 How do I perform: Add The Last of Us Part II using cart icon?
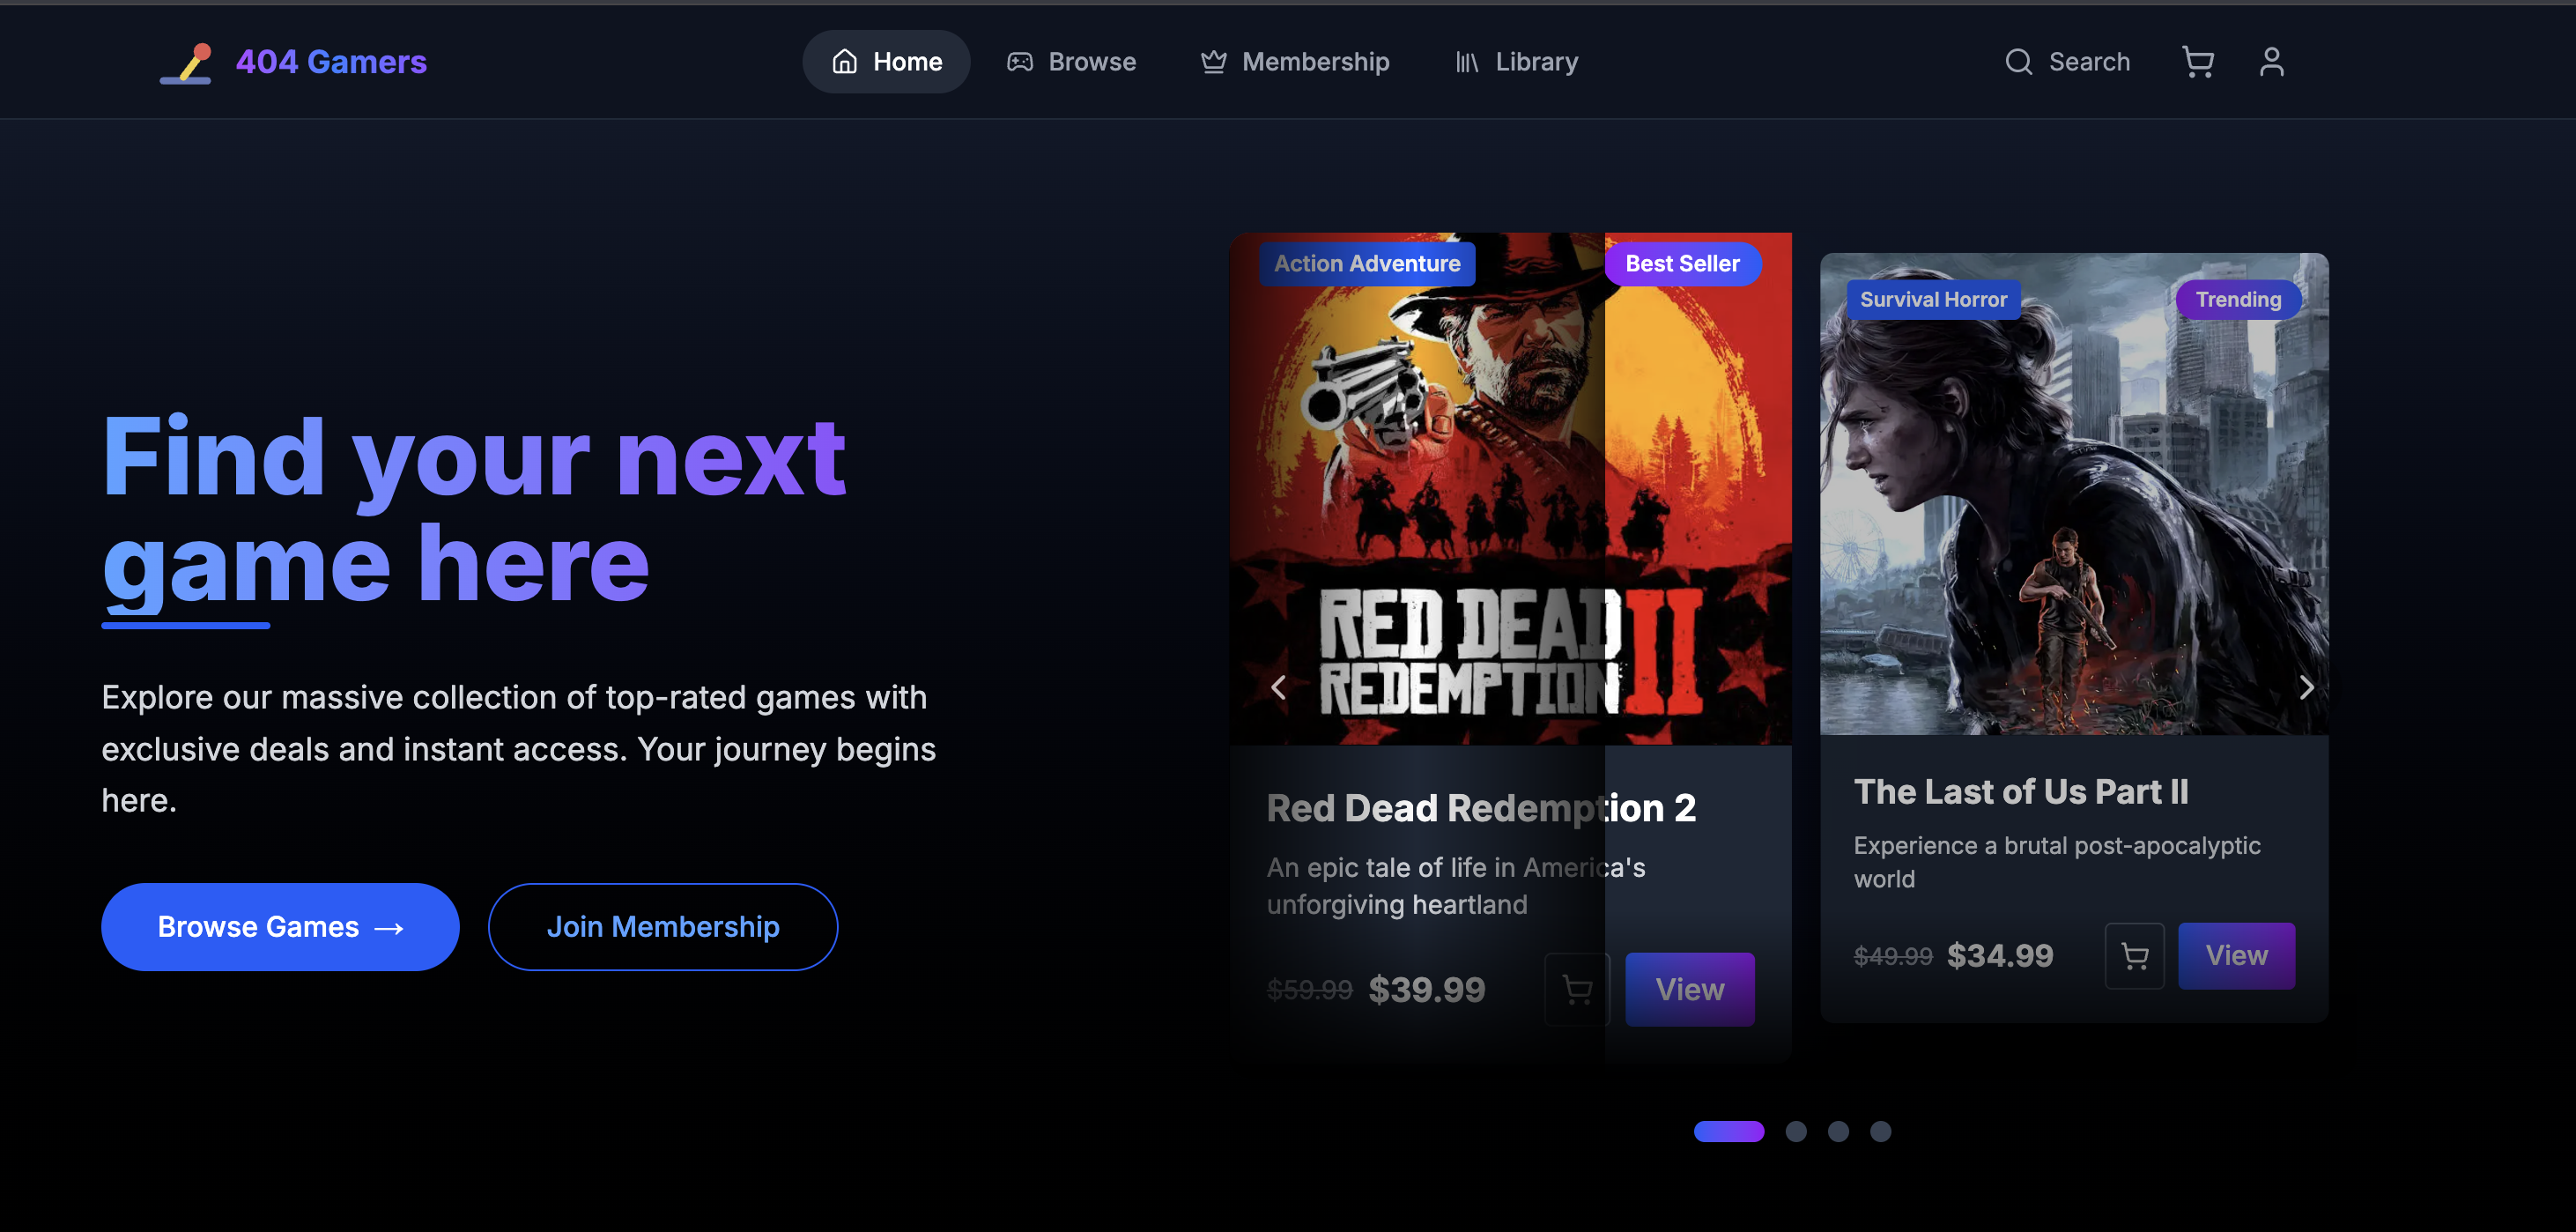[x=2134, y=955]
